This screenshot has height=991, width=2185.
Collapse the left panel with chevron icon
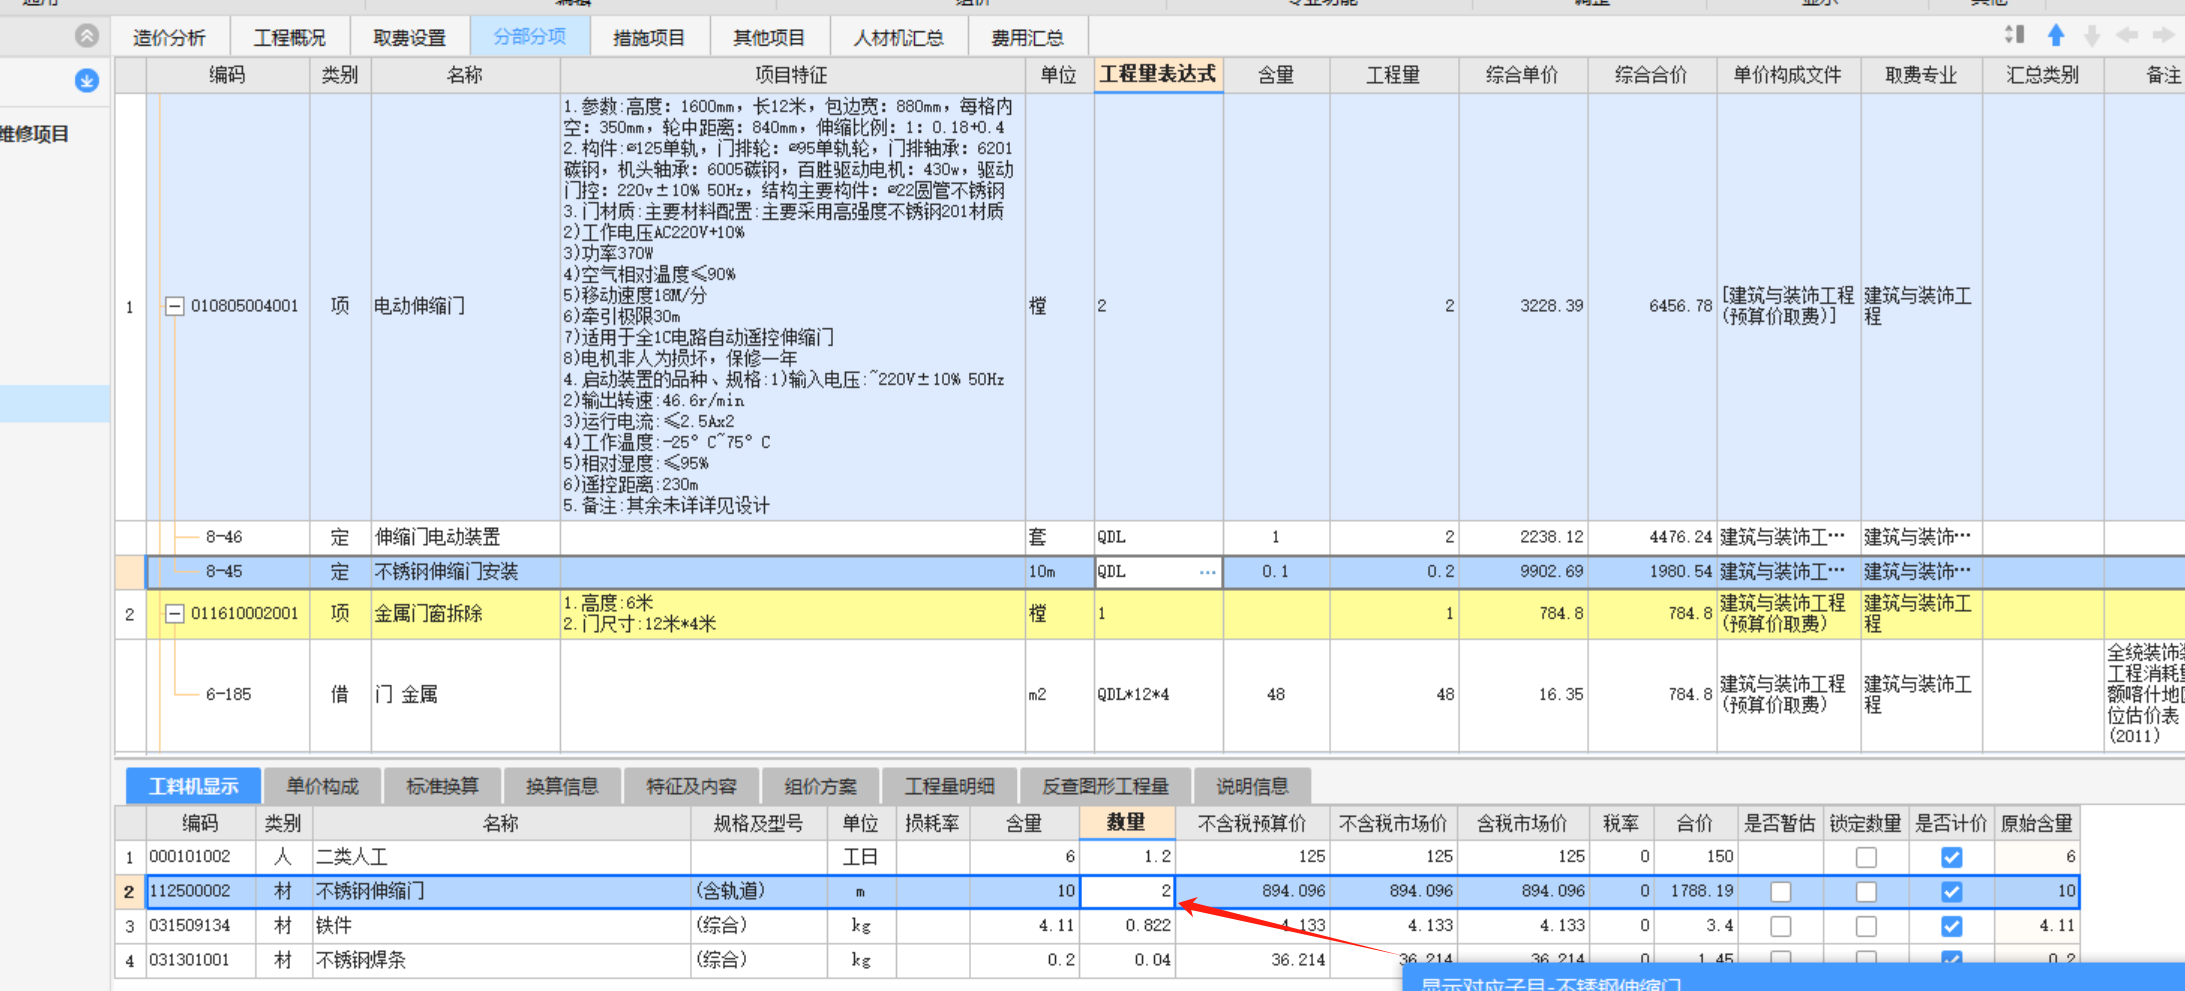tap(87, 36)
